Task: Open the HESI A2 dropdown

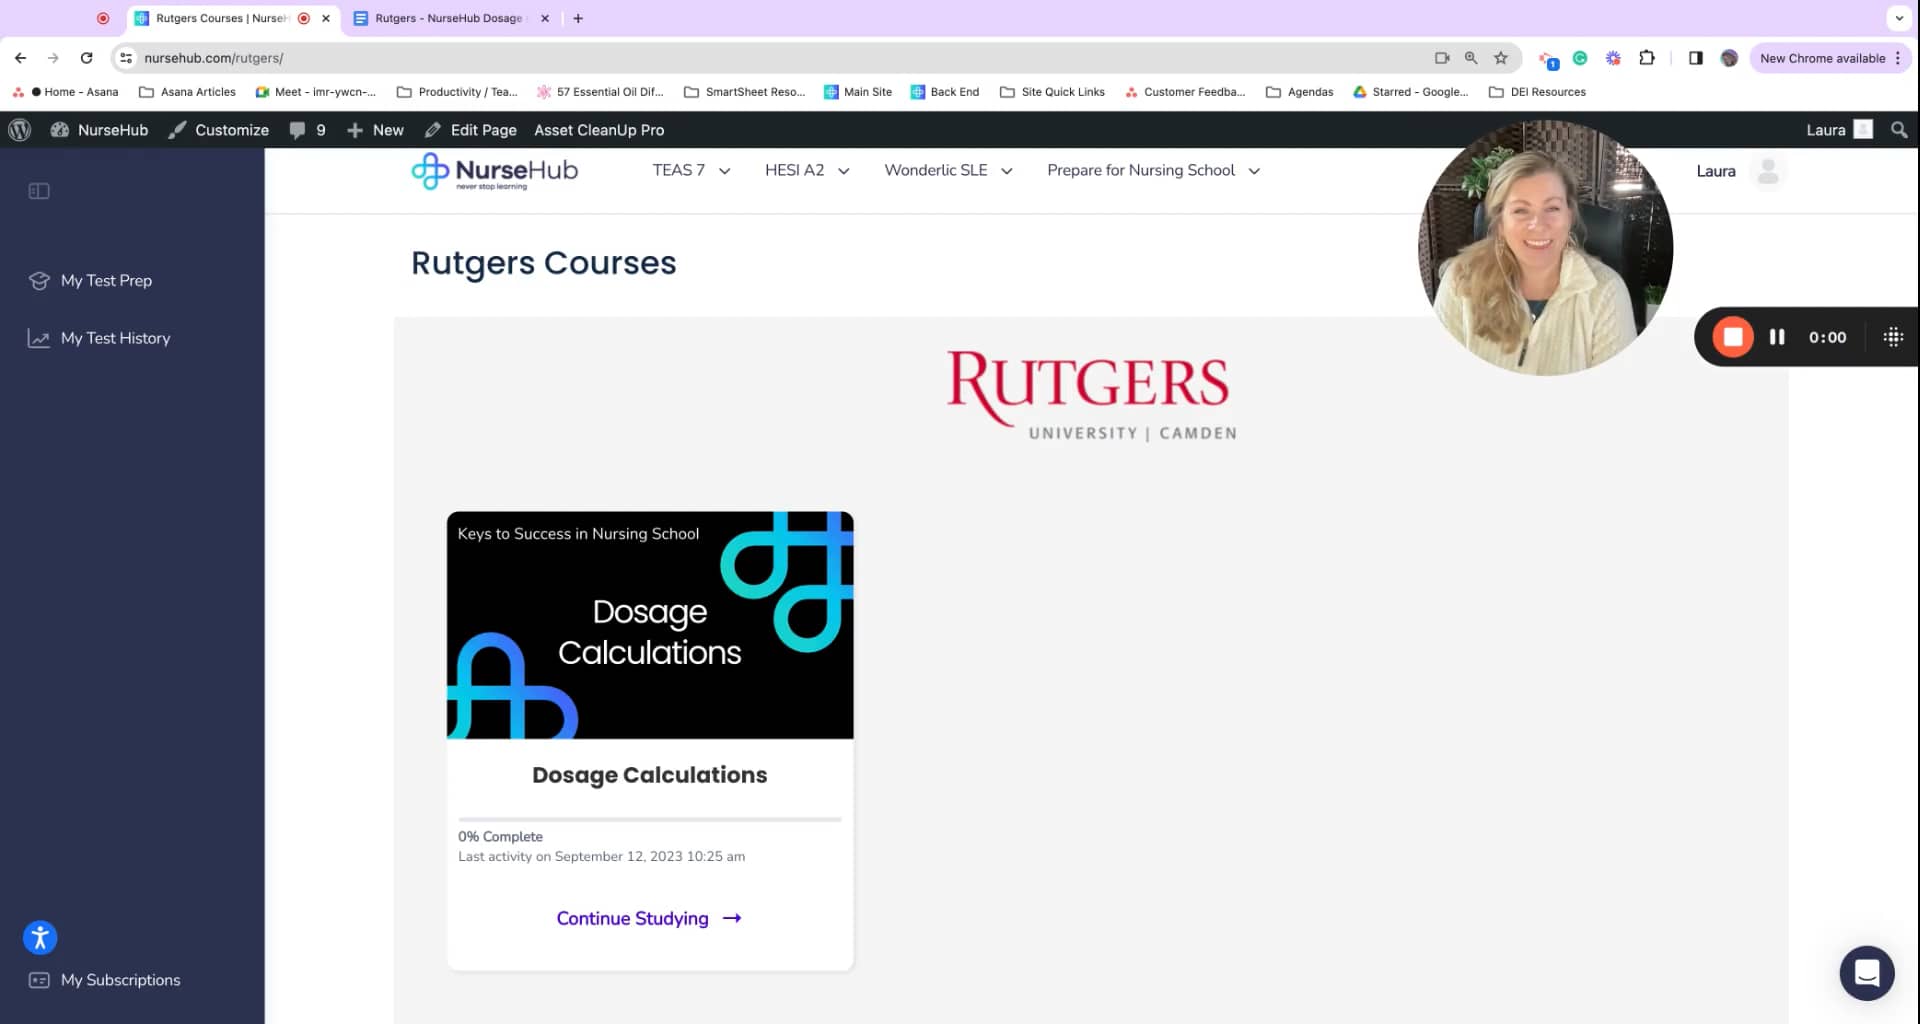Action: pyautogui.click(x=806, y=170)
